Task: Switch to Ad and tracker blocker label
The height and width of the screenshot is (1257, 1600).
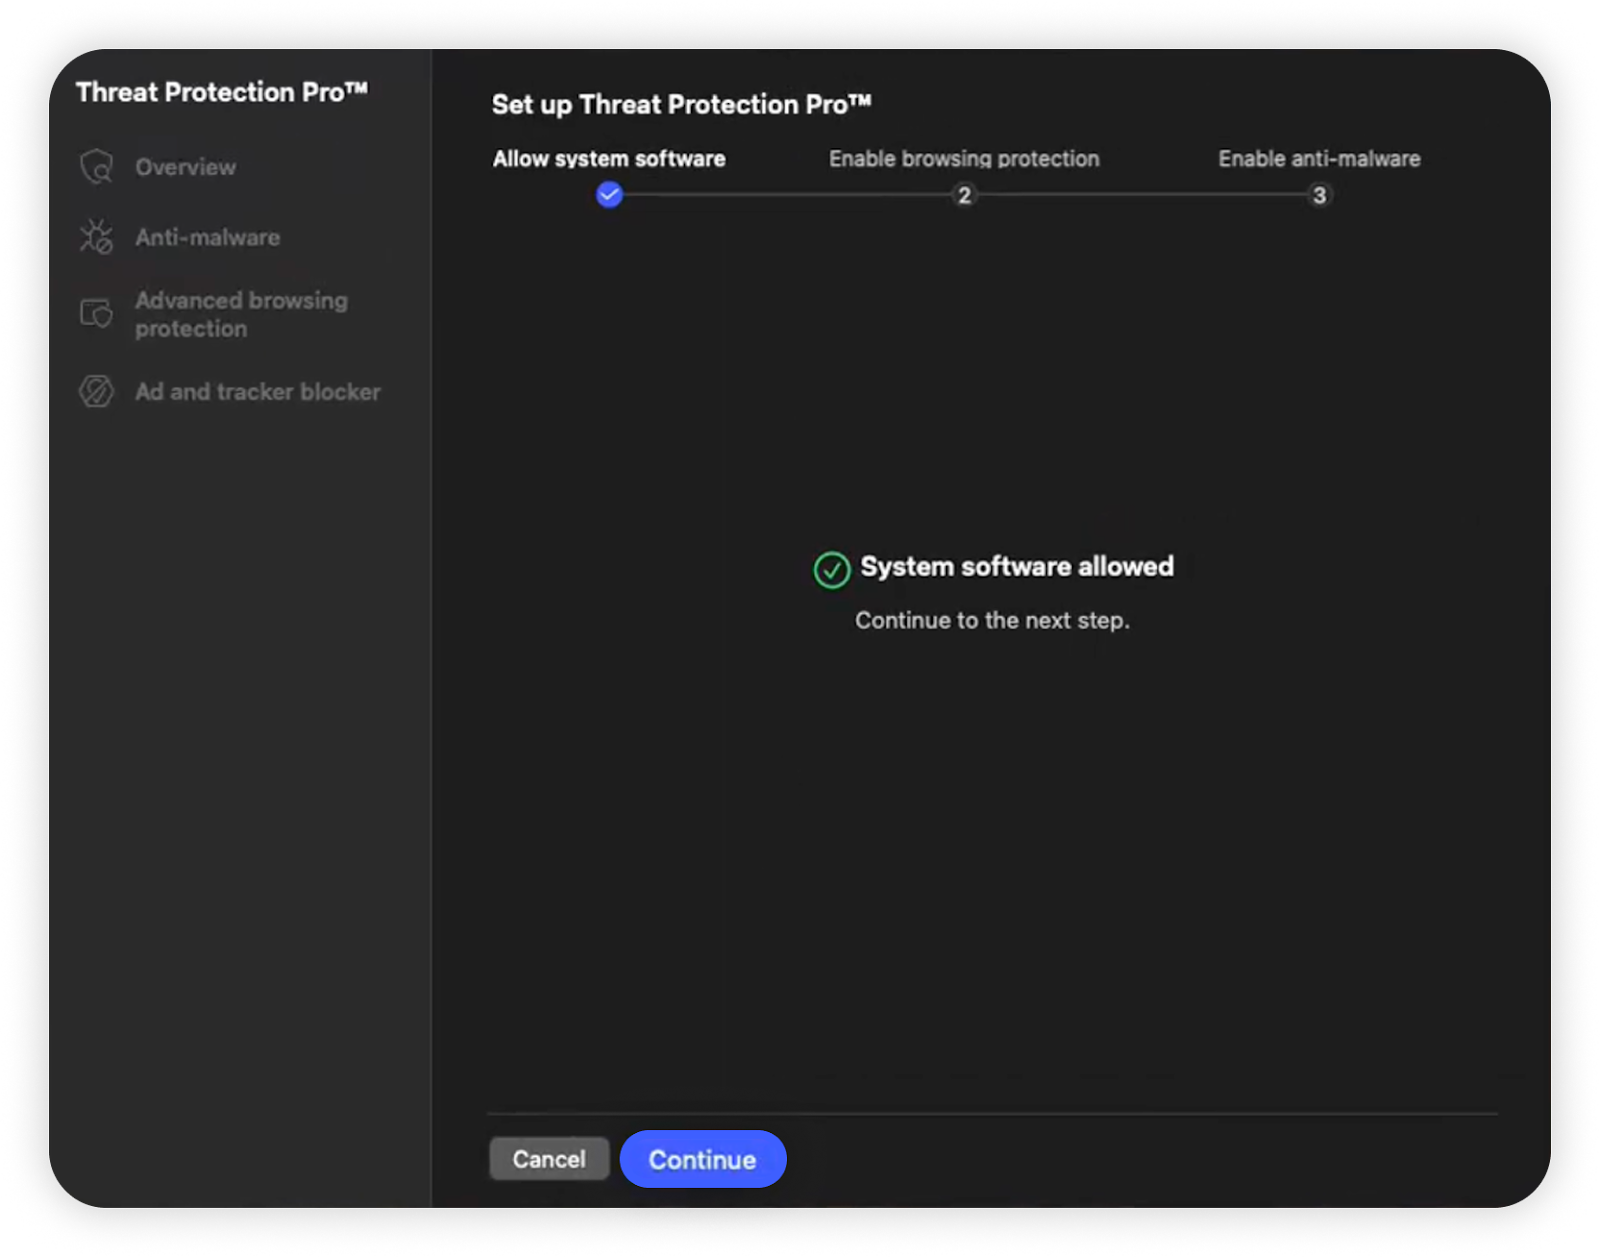Action: [258, 391]
